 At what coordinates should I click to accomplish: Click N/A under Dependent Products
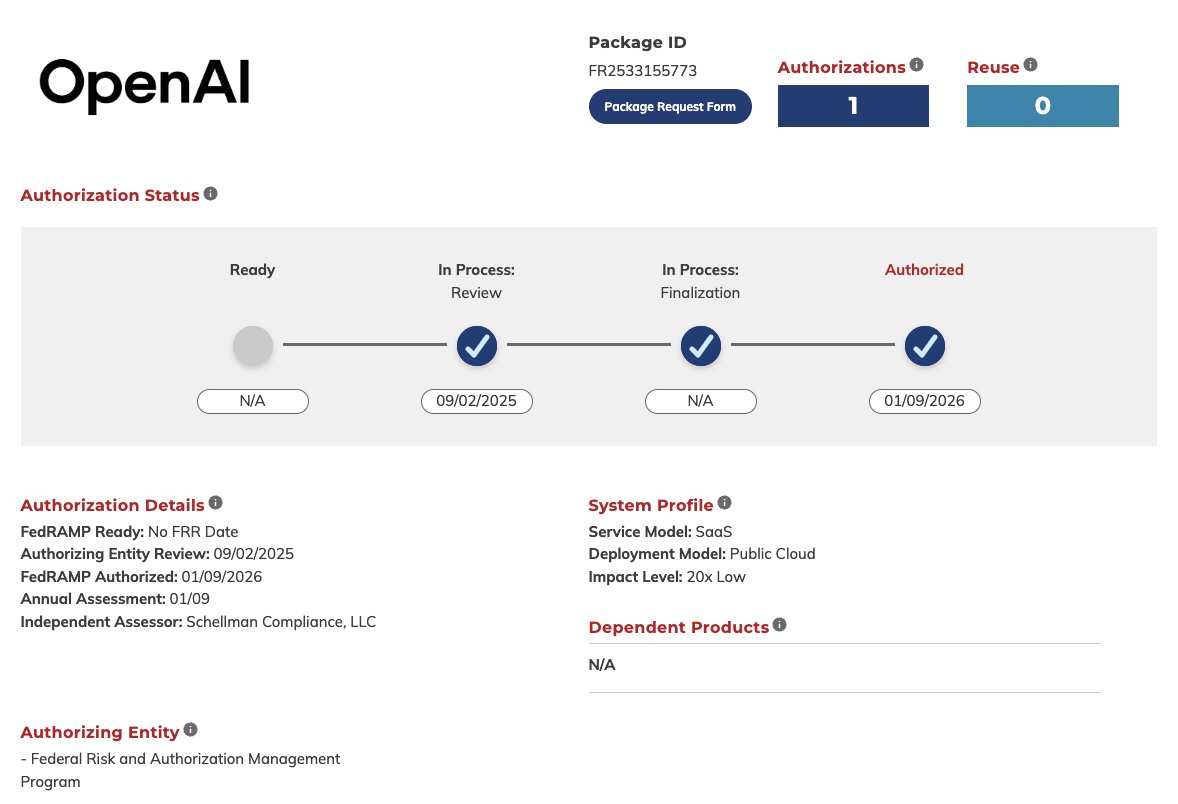pyautogui.click(x=602, y=665)
